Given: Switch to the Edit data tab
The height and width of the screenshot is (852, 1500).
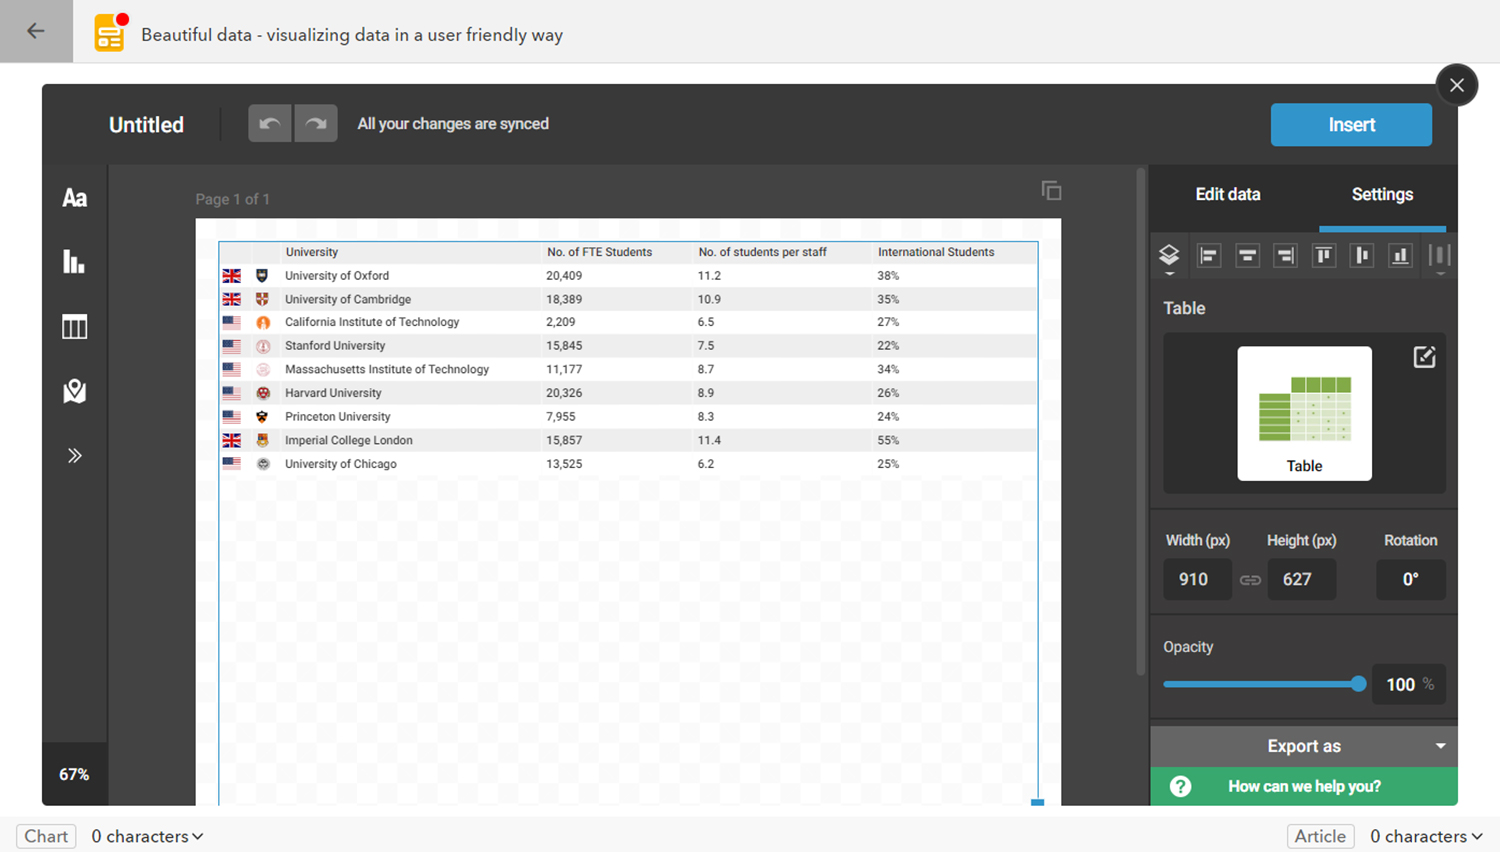Looking at the screenshot, I should point(1227,194).
